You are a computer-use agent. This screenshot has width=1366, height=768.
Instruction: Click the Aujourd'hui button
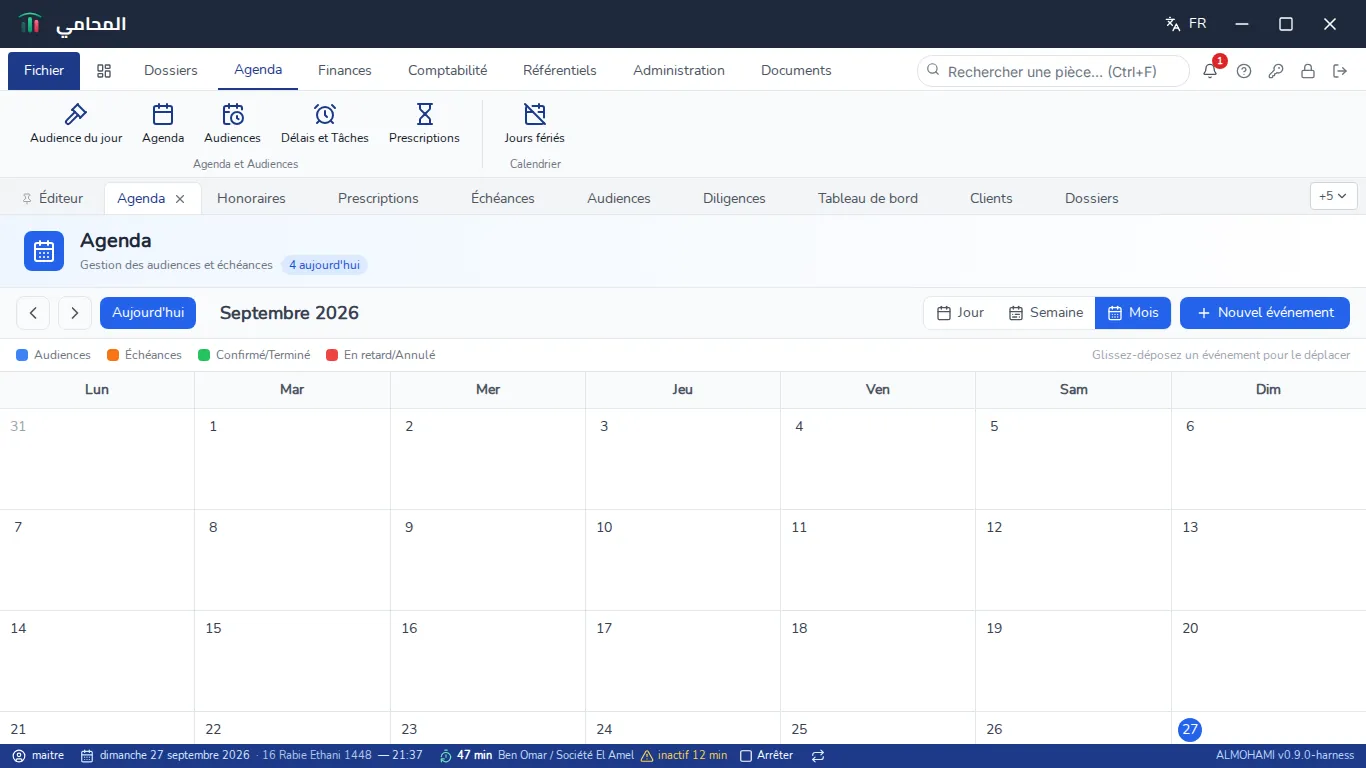pos(148,313)
